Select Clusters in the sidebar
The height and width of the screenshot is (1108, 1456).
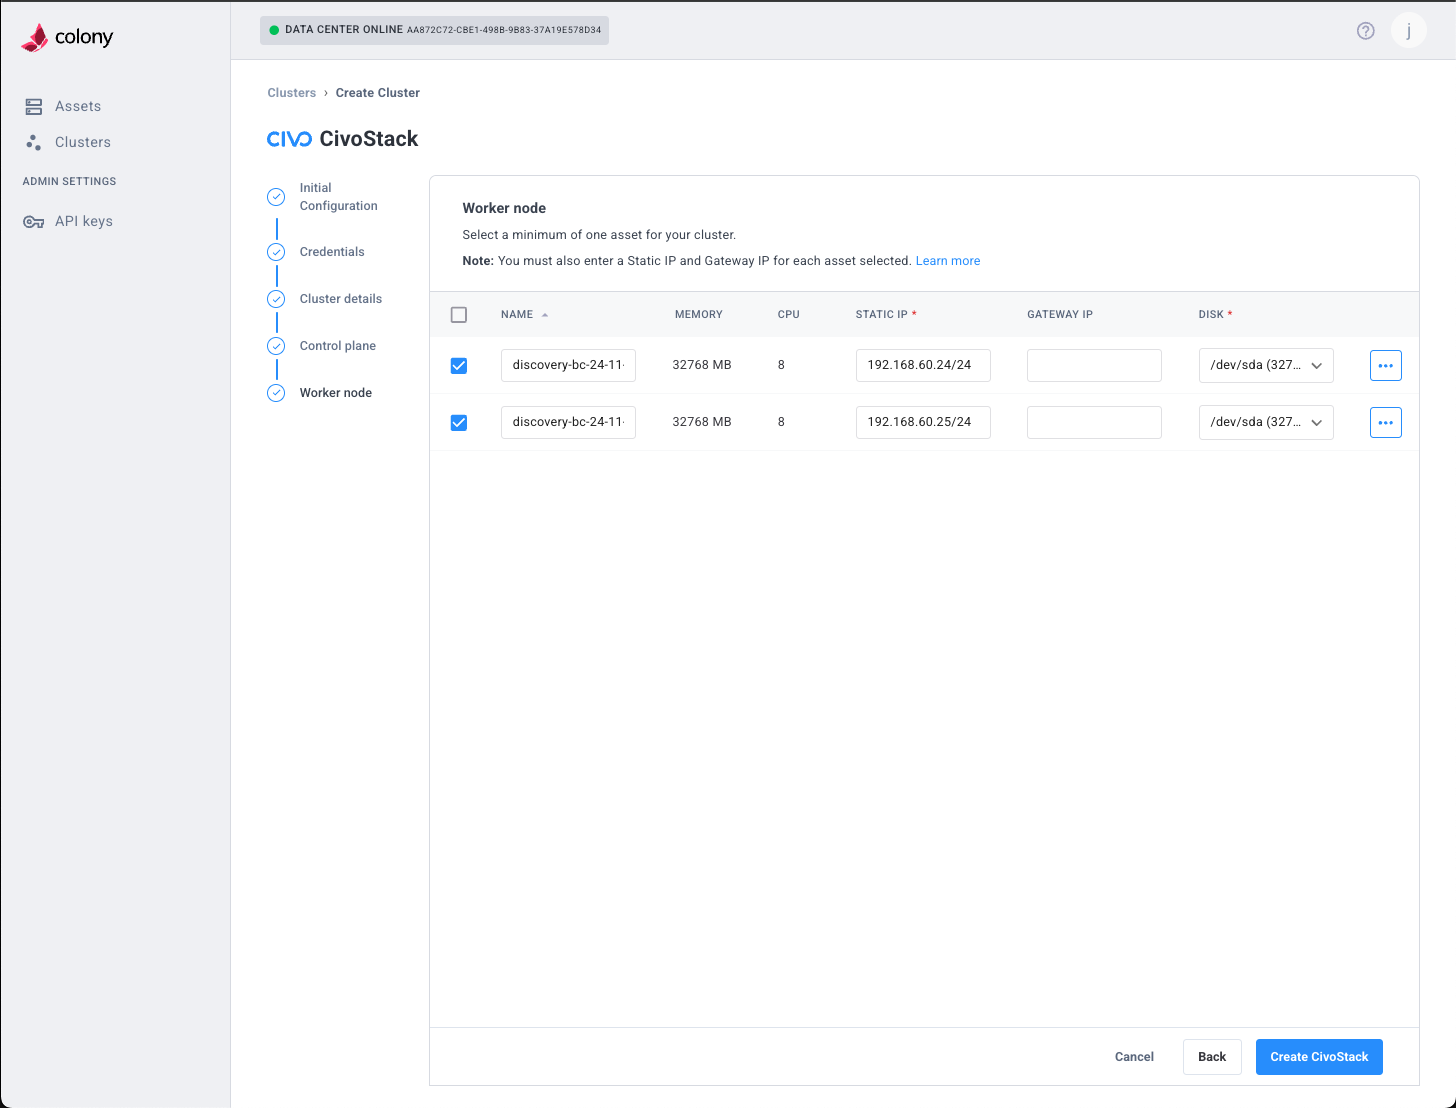[82, 142]
